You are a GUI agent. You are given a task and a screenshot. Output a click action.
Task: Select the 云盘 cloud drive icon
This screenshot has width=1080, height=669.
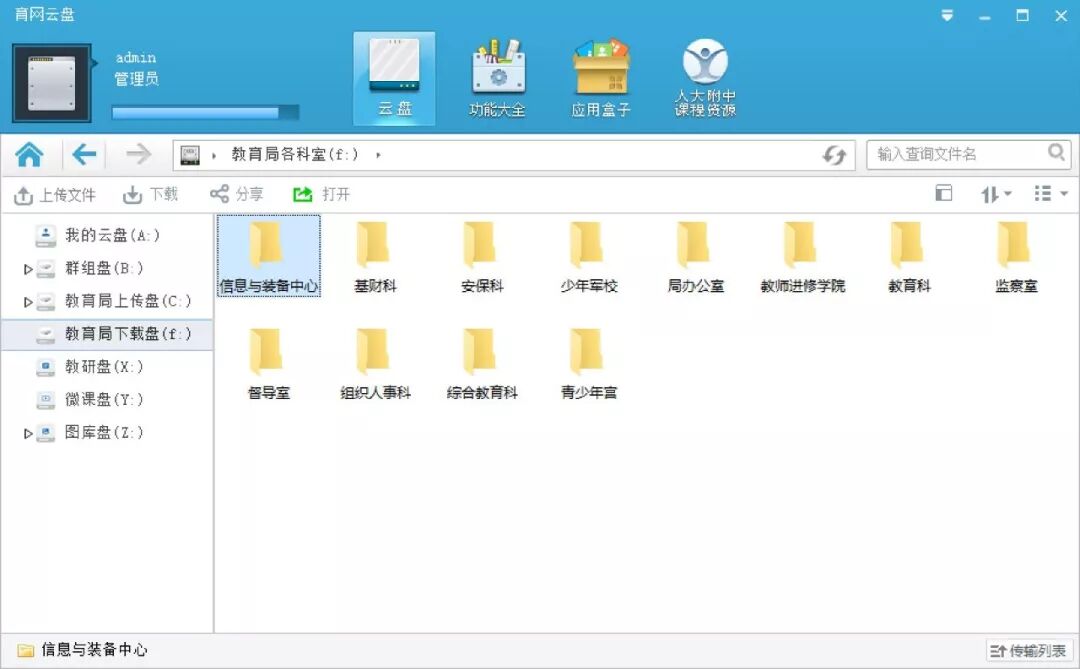click(394, 75)
